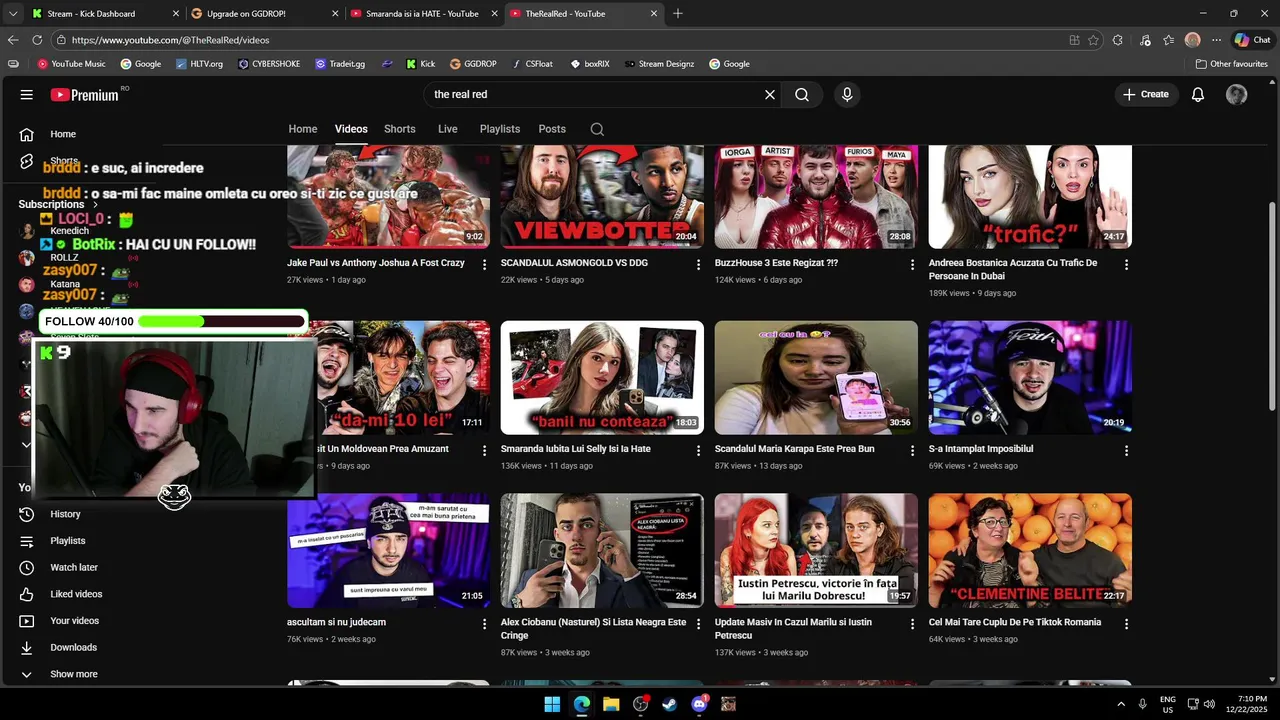Image resolution: width=1280 pixels, height=720 pixels.
Task: Play the CLEMENTINE BELITE video thumbnail
Action: (1030, 550)
